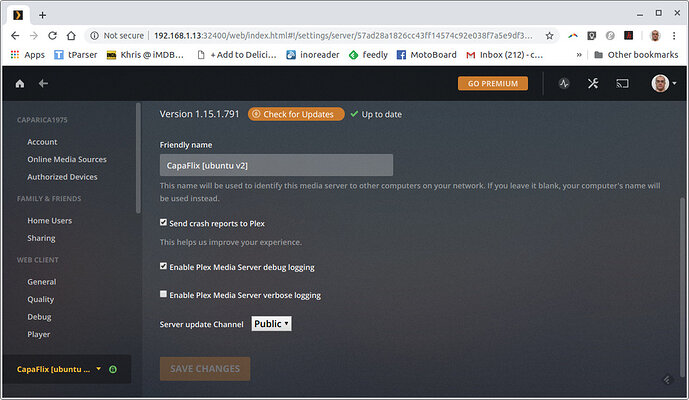Open the Chrome three-dot menu
The height and width of the screenshot is (400, 689).
pyautogui.click(x=674, y=36)
